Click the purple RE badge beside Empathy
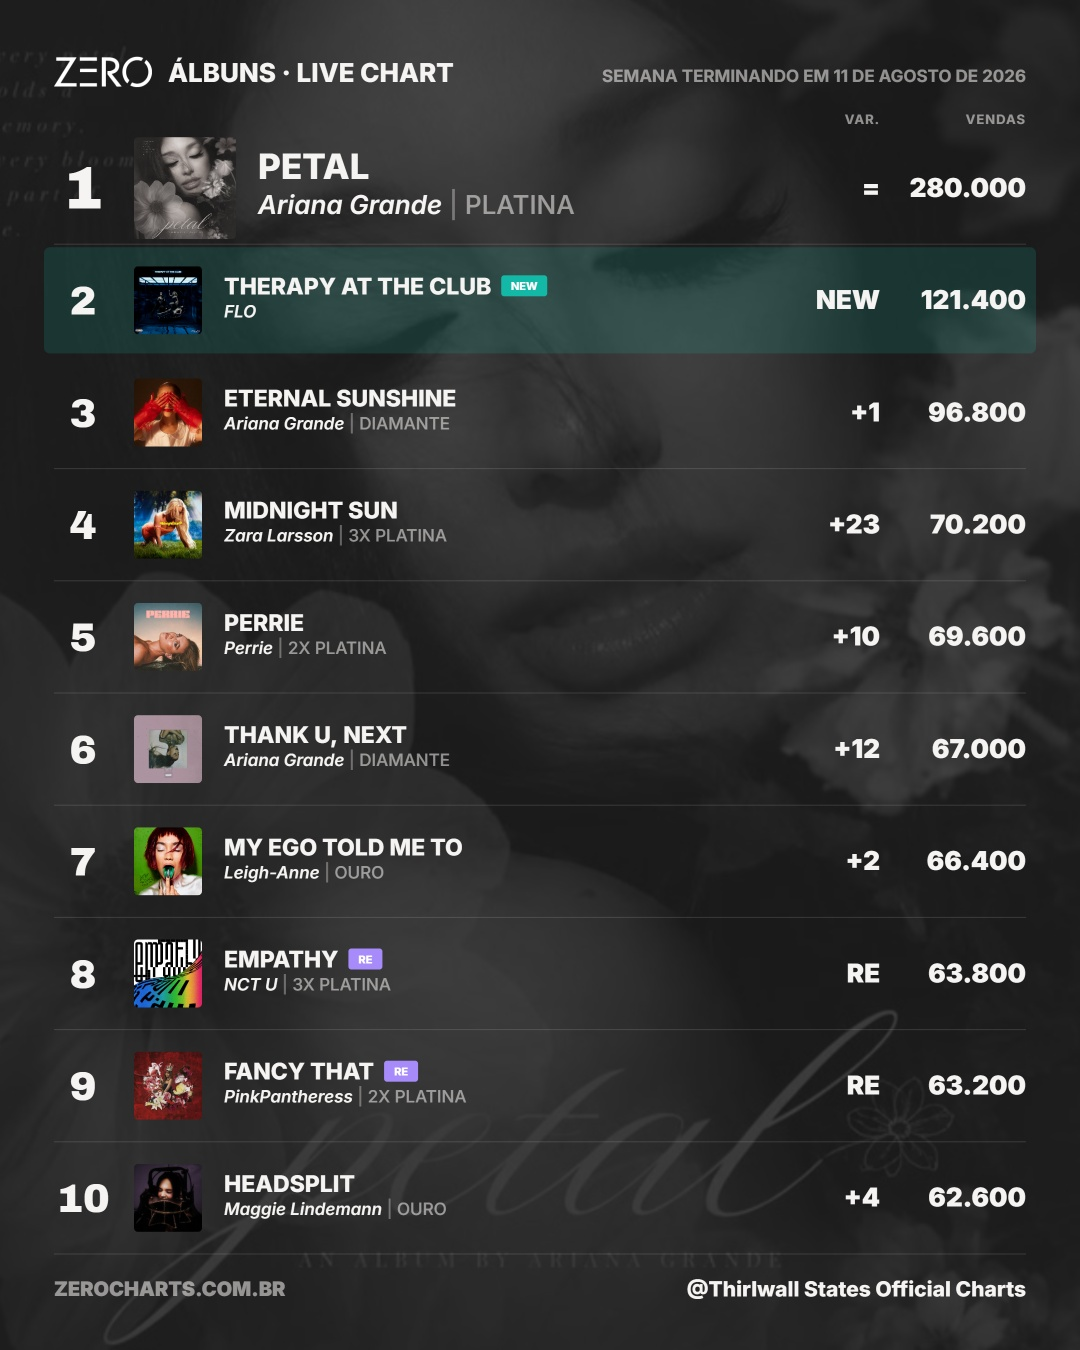The width and height of the screenshot is (1080, 1350). (365, 959)
